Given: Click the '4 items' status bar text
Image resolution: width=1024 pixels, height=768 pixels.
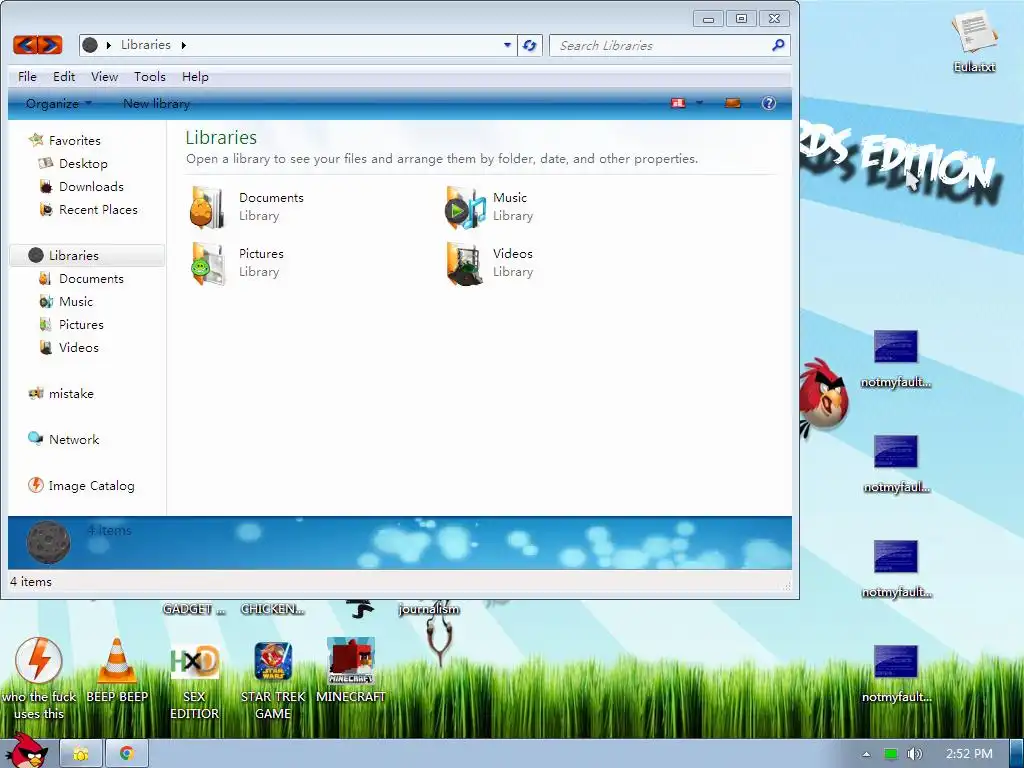Looking at the screenshot, I should 31,581.
